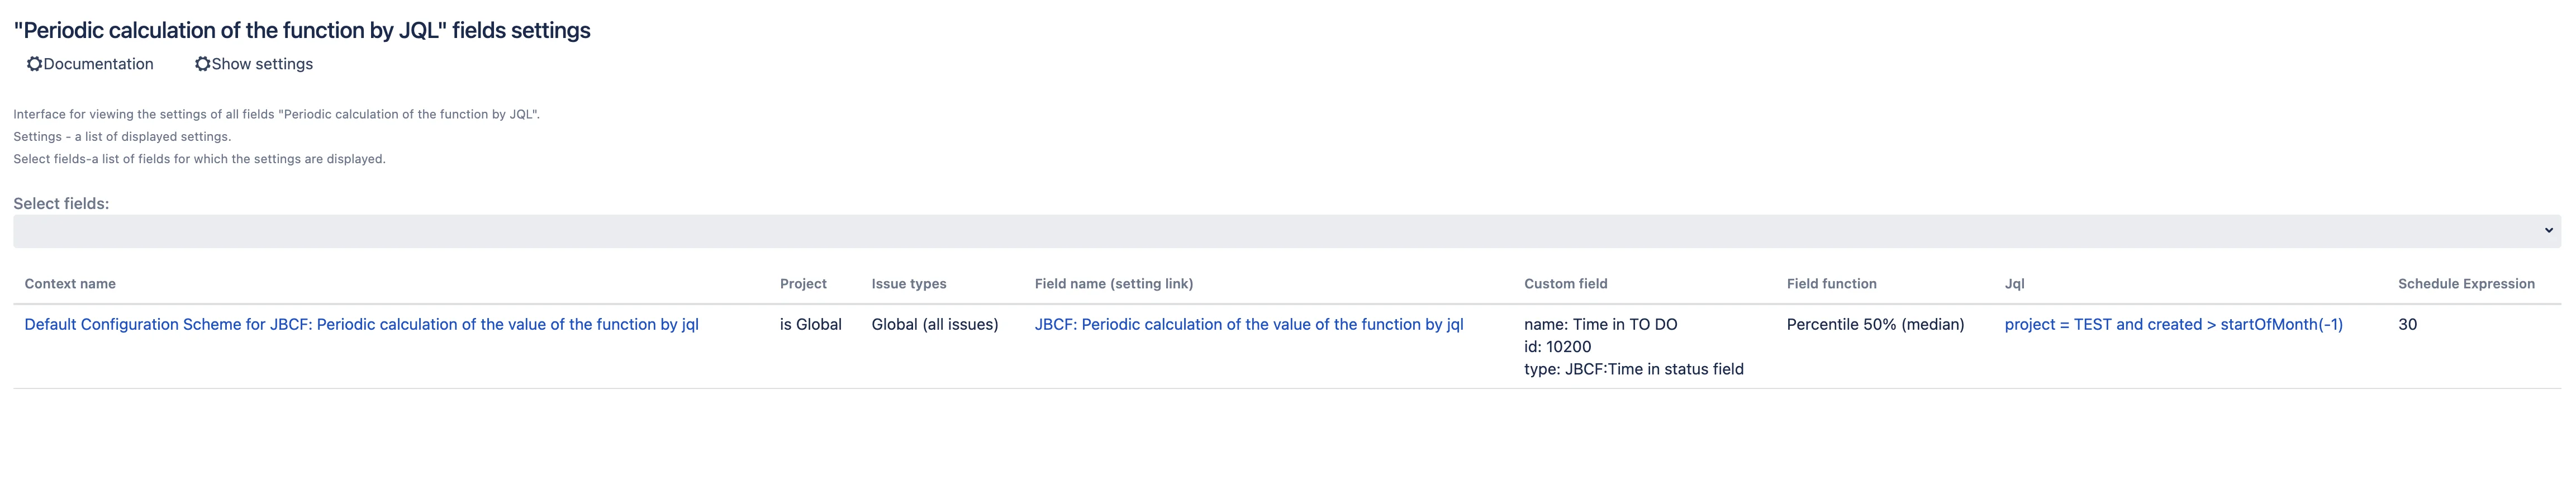Image resolution: width=2576 pixels, height=503 pixels.
Task: Open the JBCF Periodic calculation field setting link
Action: [1248, 324]
